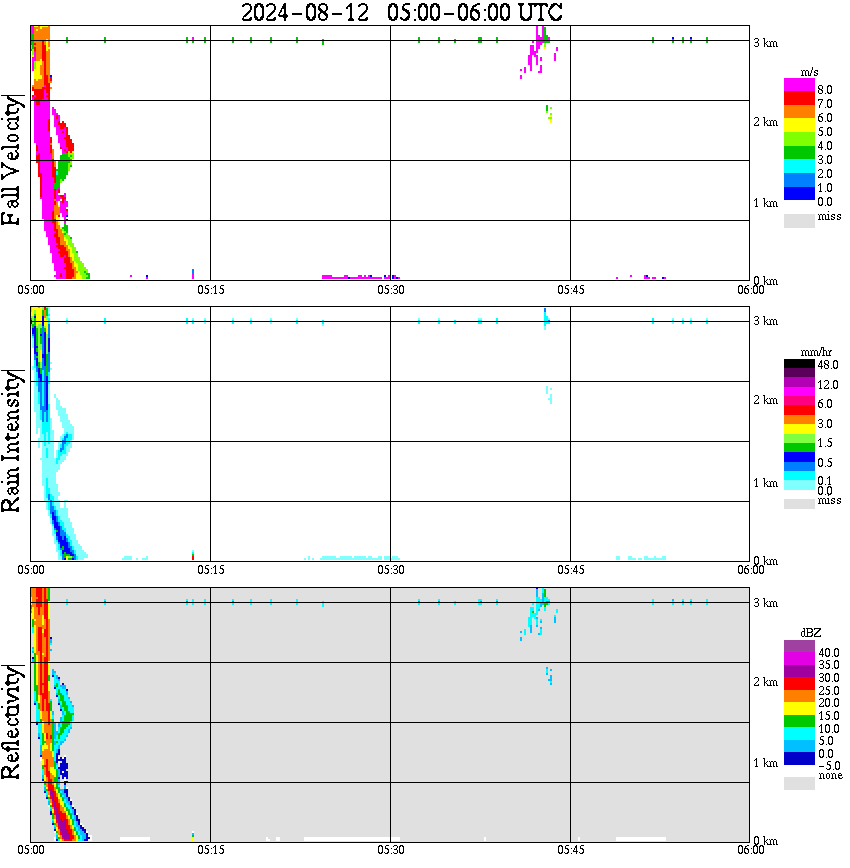Screen dimensions: 850x868
Task: Click the m/s unit label
Action: click(x=809, y=72)
